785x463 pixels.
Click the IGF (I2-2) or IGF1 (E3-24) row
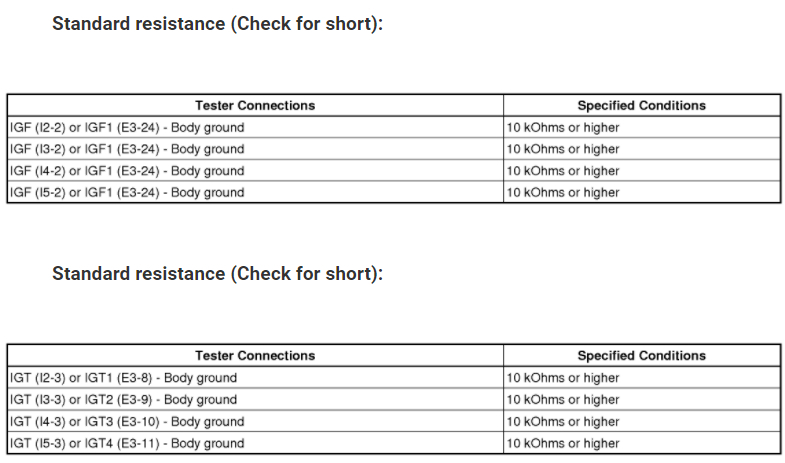126,127
